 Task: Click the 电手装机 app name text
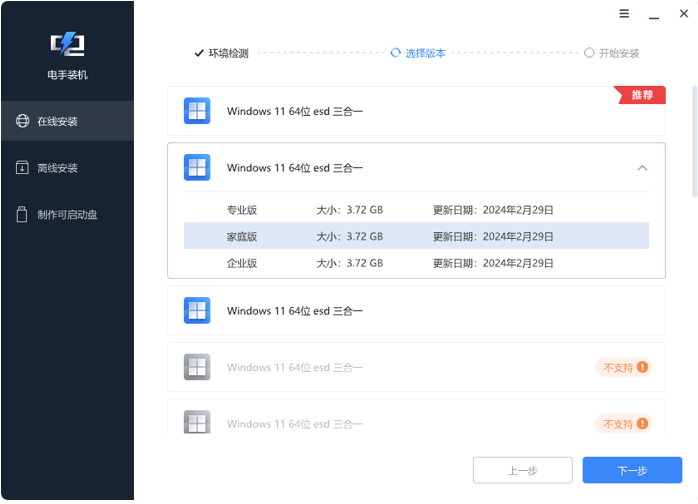[x=67, y=75]
